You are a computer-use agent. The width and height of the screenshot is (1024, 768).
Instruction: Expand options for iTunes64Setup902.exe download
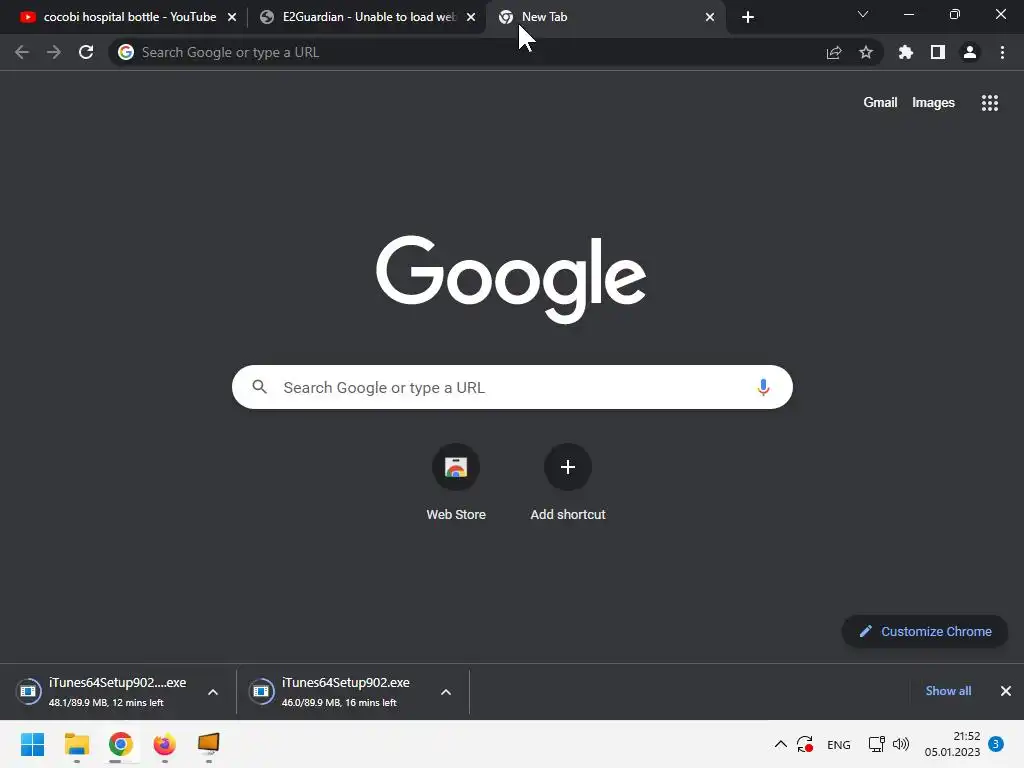(x=446, y=692)
